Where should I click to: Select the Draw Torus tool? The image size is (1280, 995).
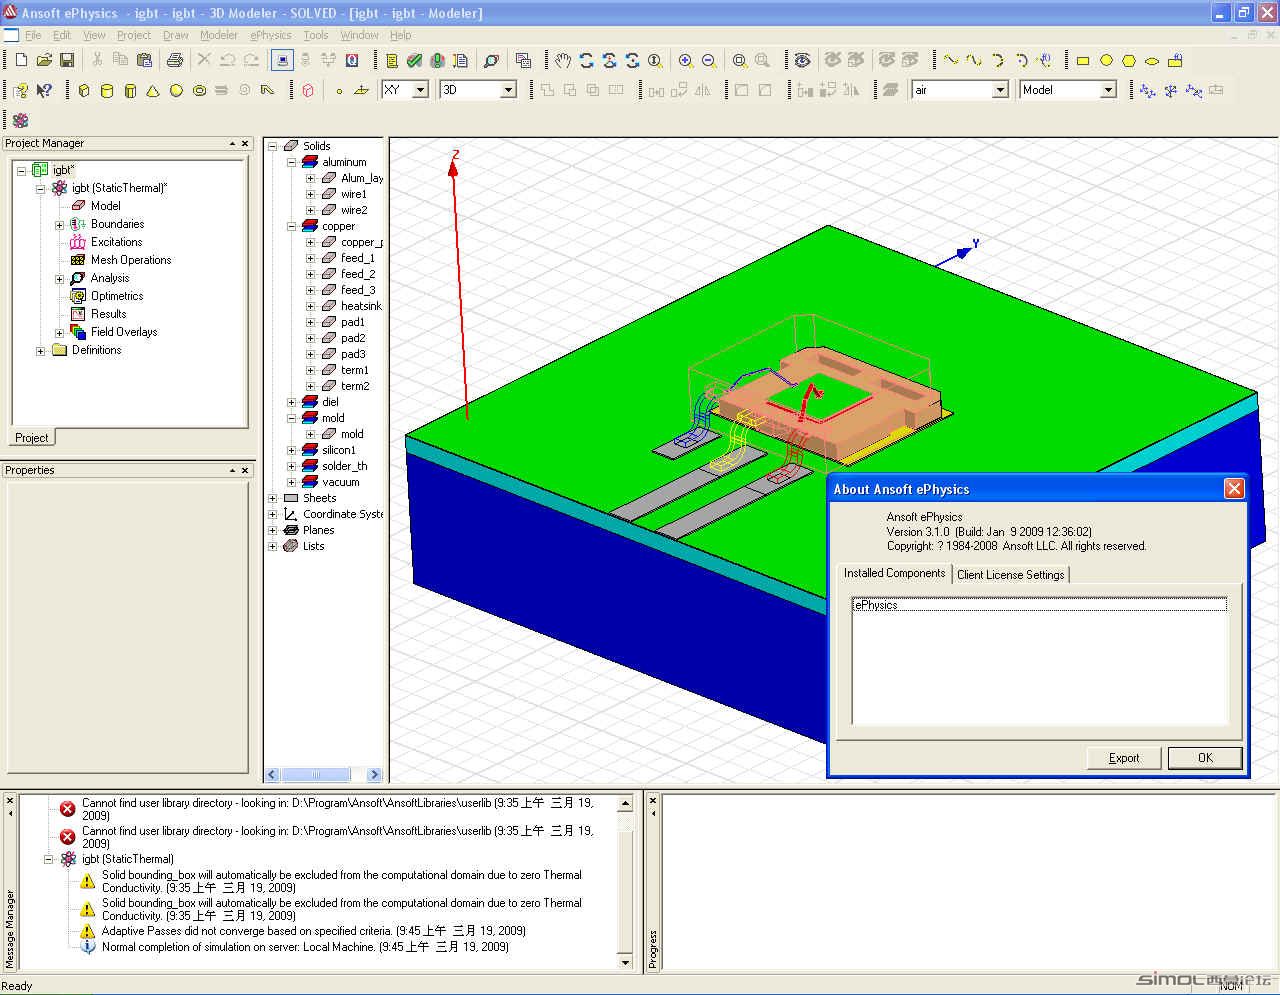199,90
